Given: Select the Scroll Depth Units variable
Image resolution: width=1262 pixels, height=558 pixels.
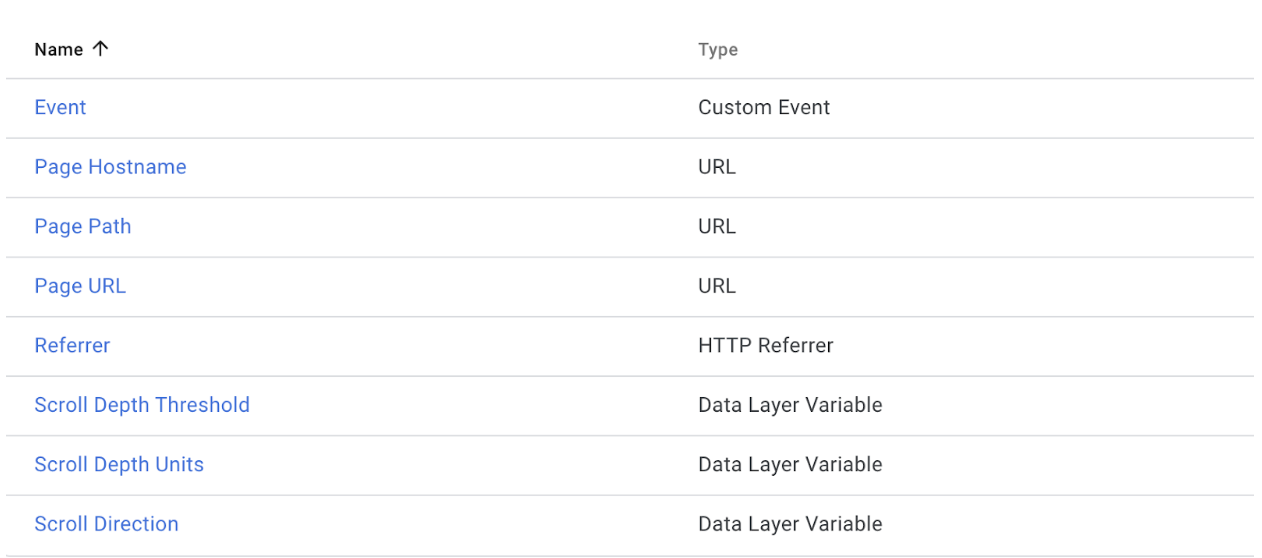Looking at the screenshot, I should [x=119, y=465].
